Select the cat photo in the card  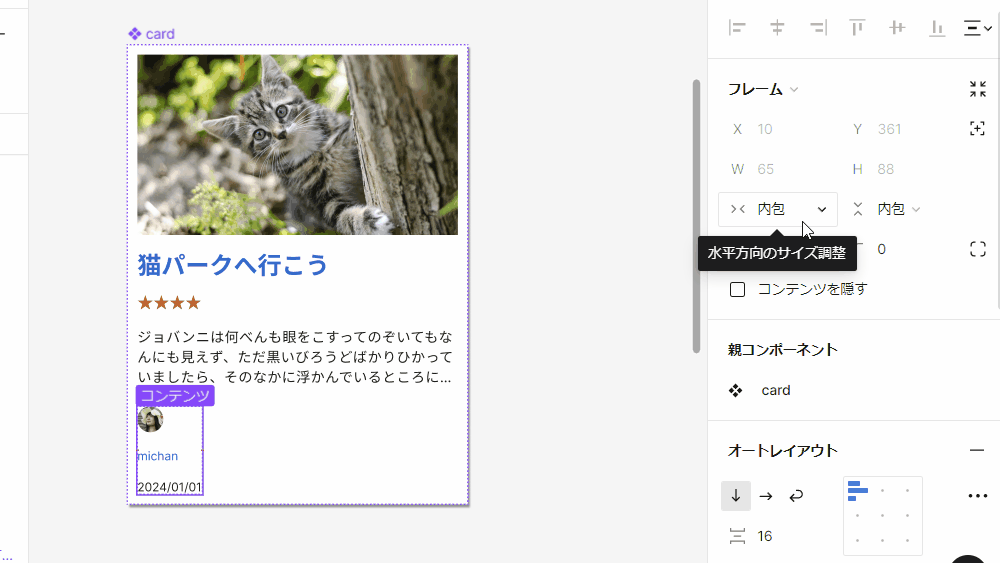(x=297, y=145)
